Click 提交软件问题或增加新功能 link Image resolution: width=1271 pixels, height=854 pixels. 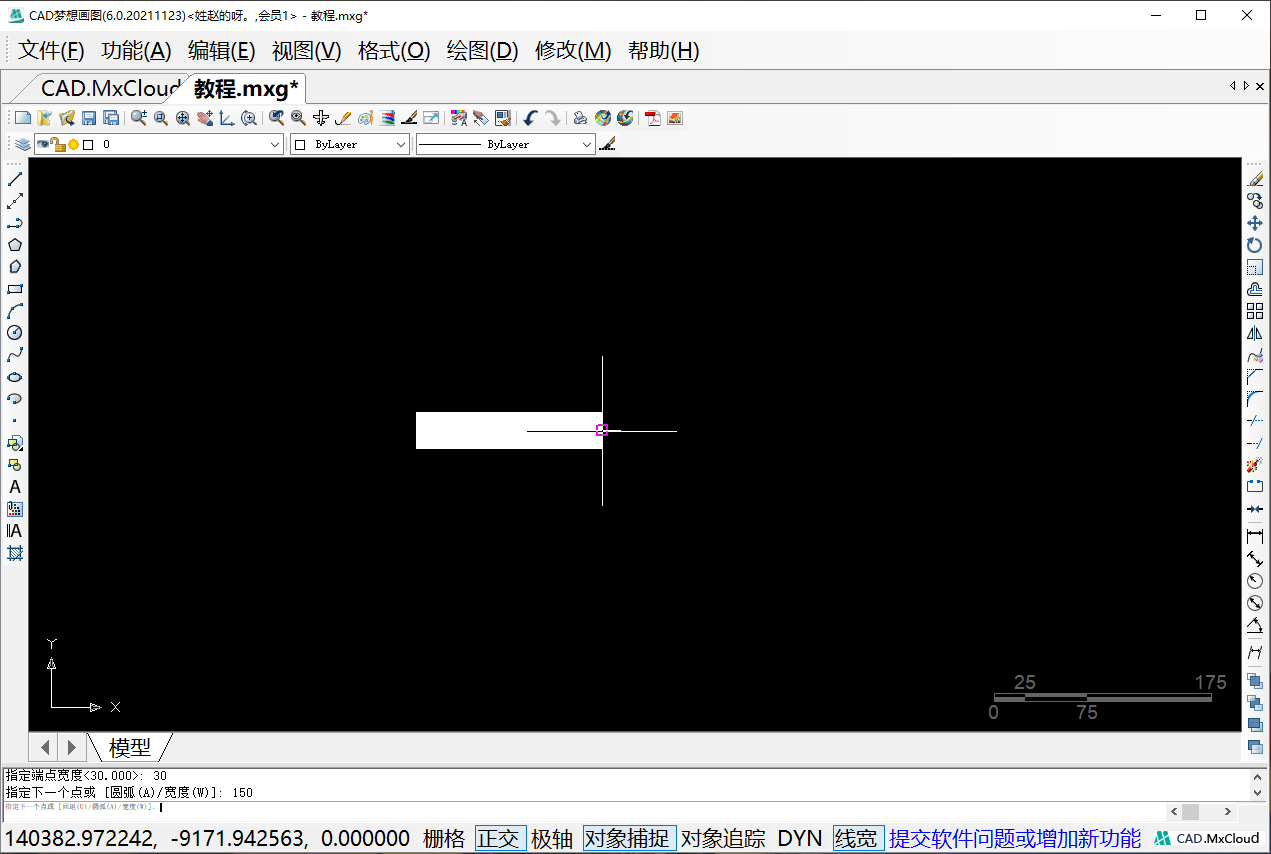point(1015,838)
